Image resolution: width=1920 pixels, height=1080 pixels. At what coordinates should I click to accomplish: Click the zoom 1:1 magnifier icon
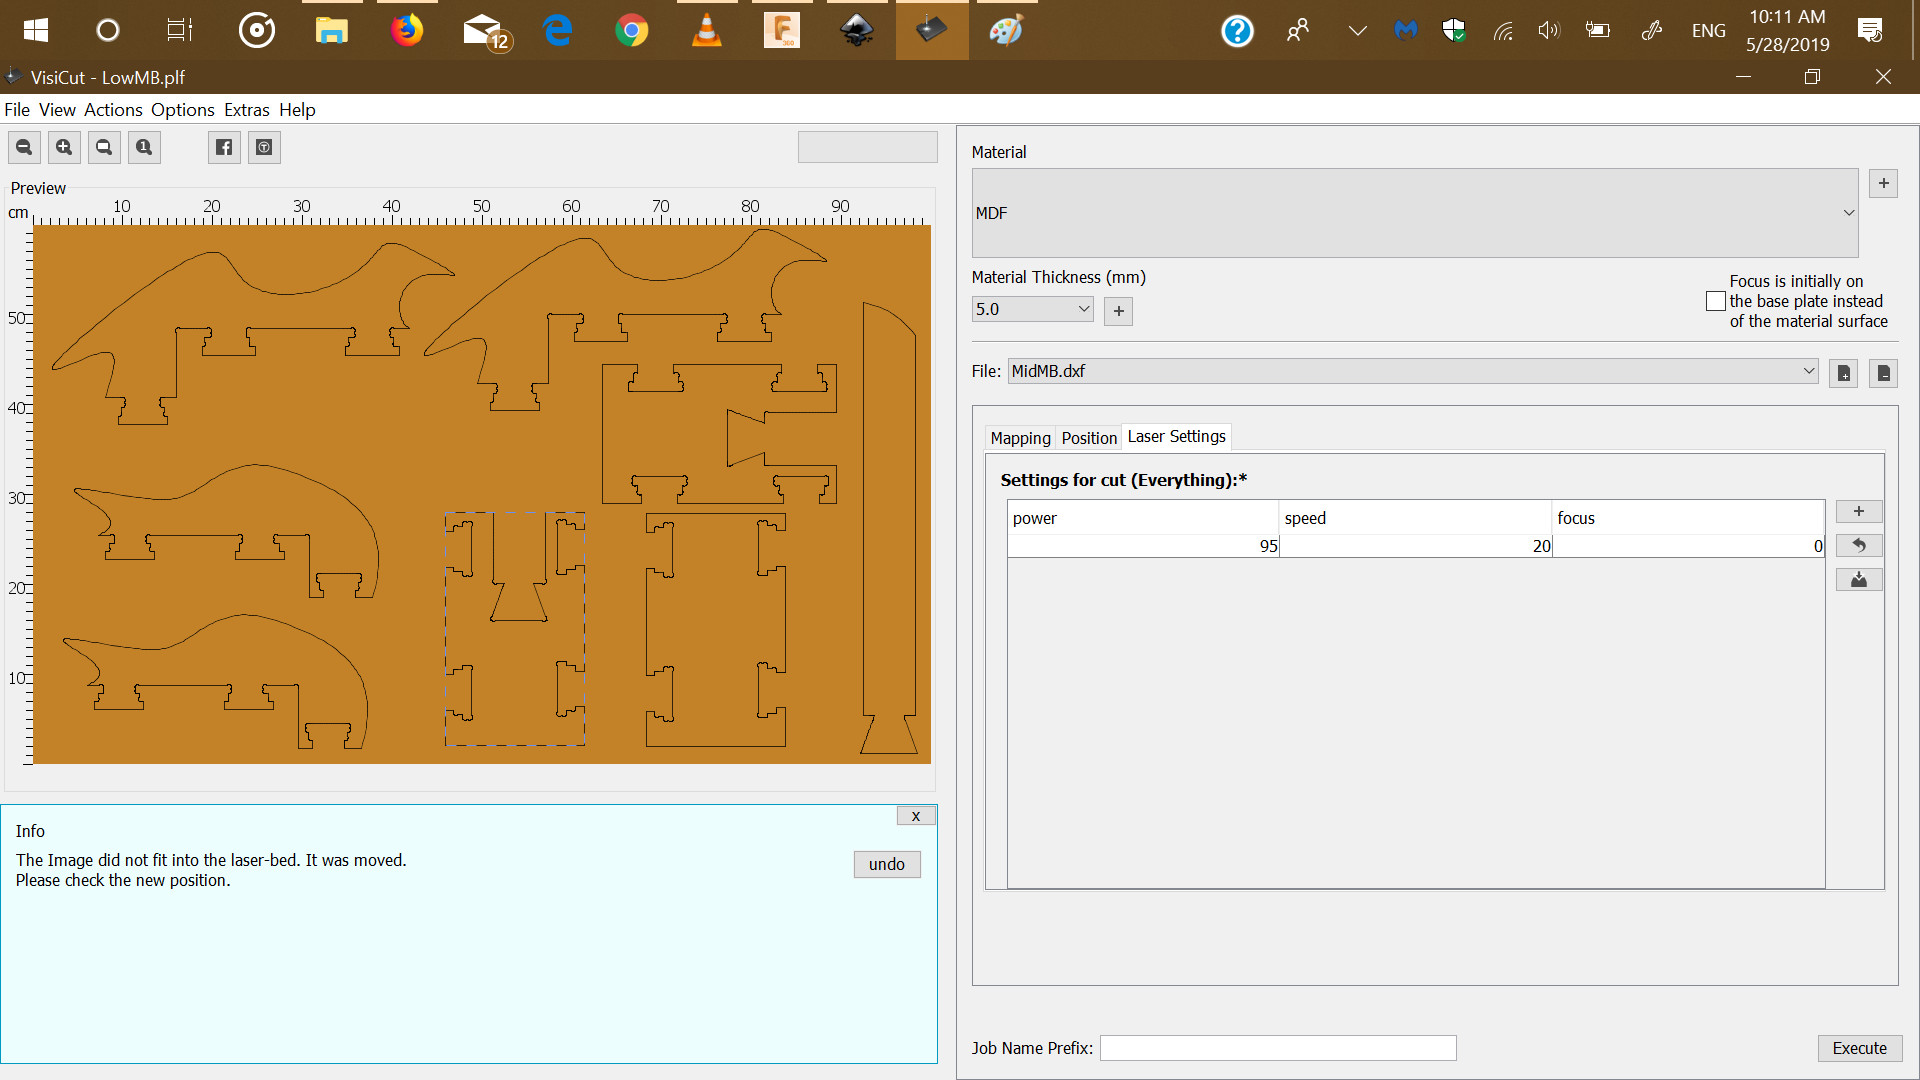coord(144,148)
